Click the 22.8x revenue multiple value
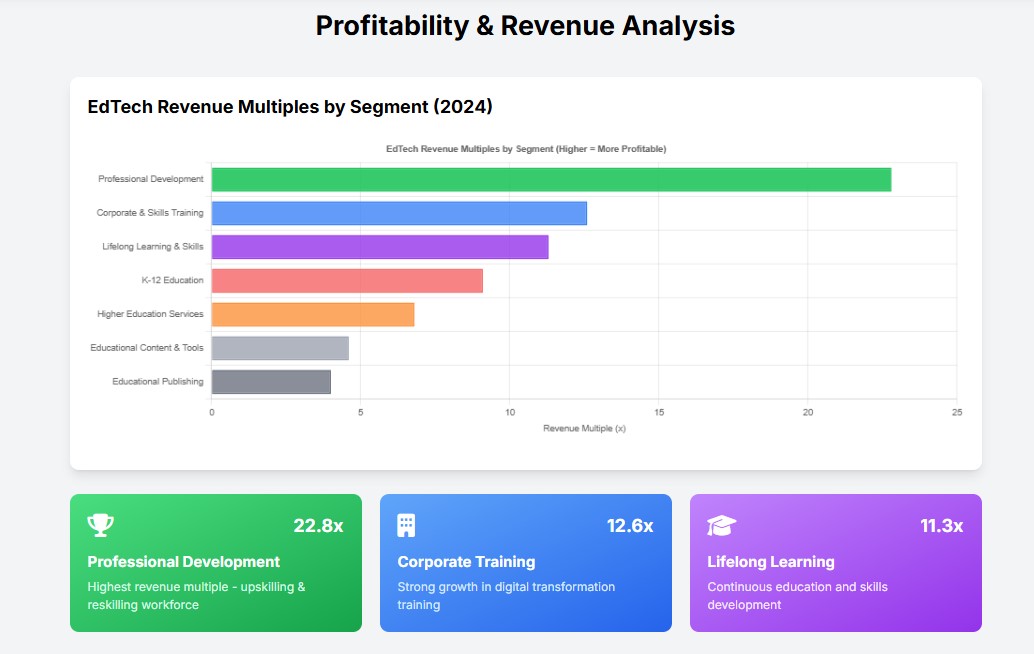This screenshot has height=654, width=1034. tap(318, 526)
